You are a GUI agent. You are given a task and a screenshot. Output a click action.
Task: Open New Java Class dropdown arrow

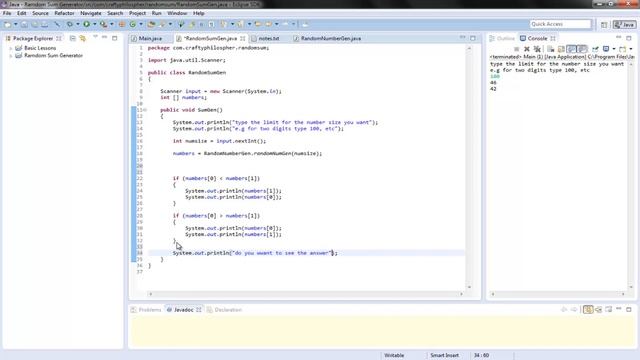point(141,24)
